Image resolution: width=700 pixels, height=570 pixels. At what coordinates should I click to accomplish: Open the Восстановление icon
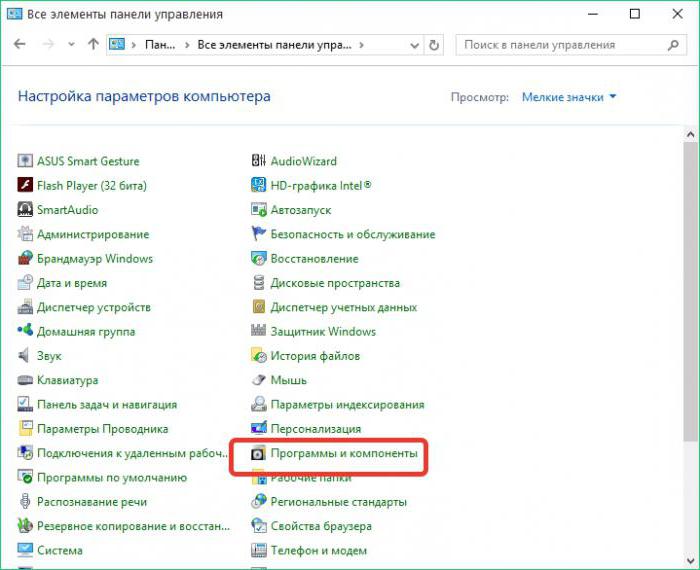coord(258,258)
